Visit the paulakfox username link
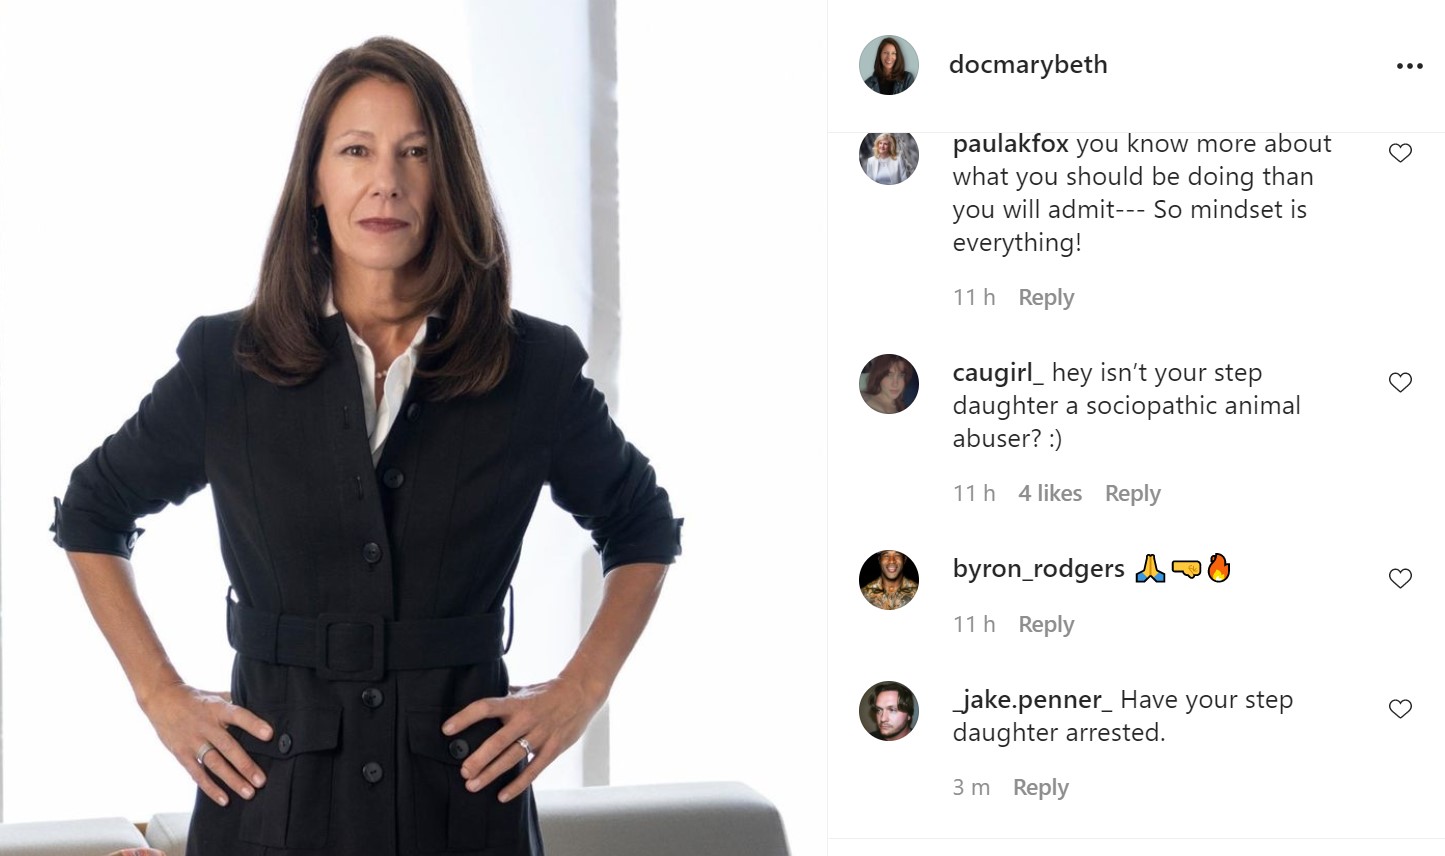The width and height of the screenshot is (1445, 856). point(1010,144)
